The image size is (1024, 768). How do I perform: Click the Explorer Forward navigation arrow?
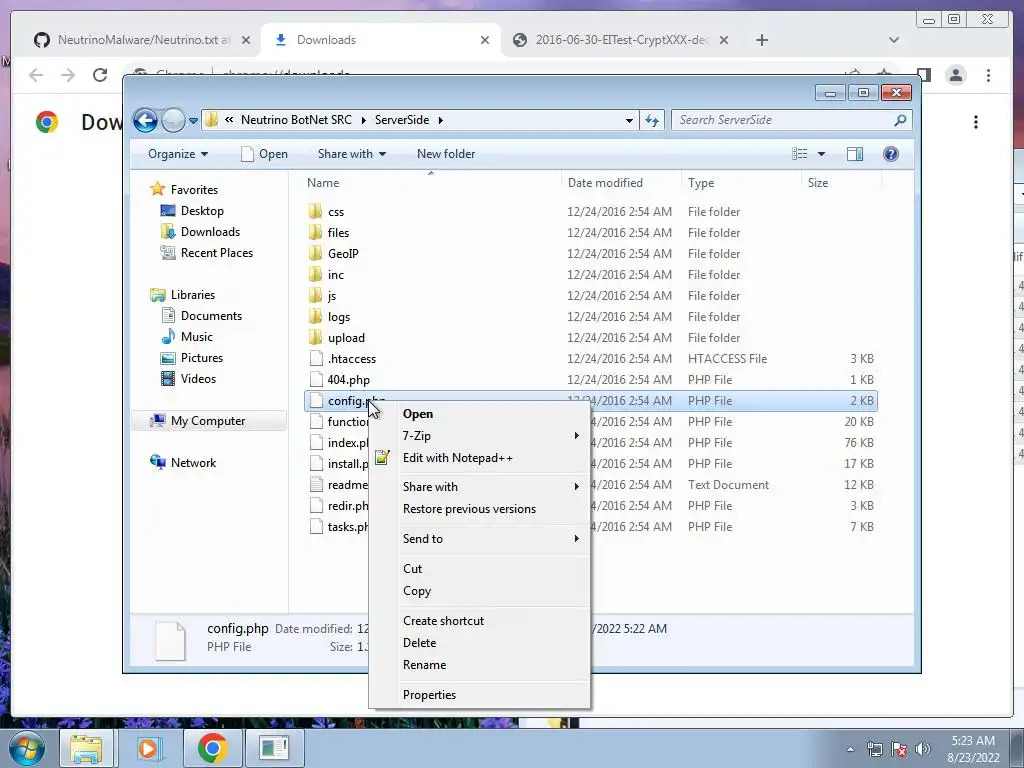pos(173,120)
